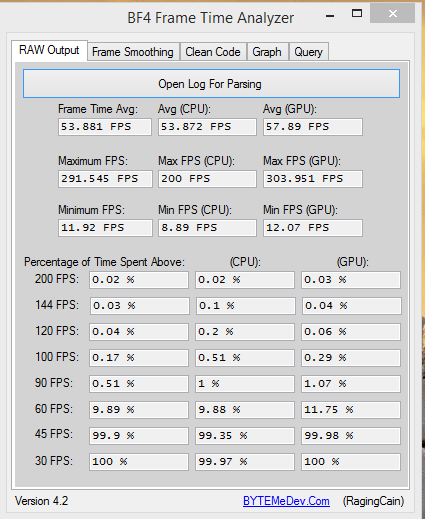Select the Minimum FPS 11.92 field
Viewport: 425px width, 519px height.
point(105,228)
